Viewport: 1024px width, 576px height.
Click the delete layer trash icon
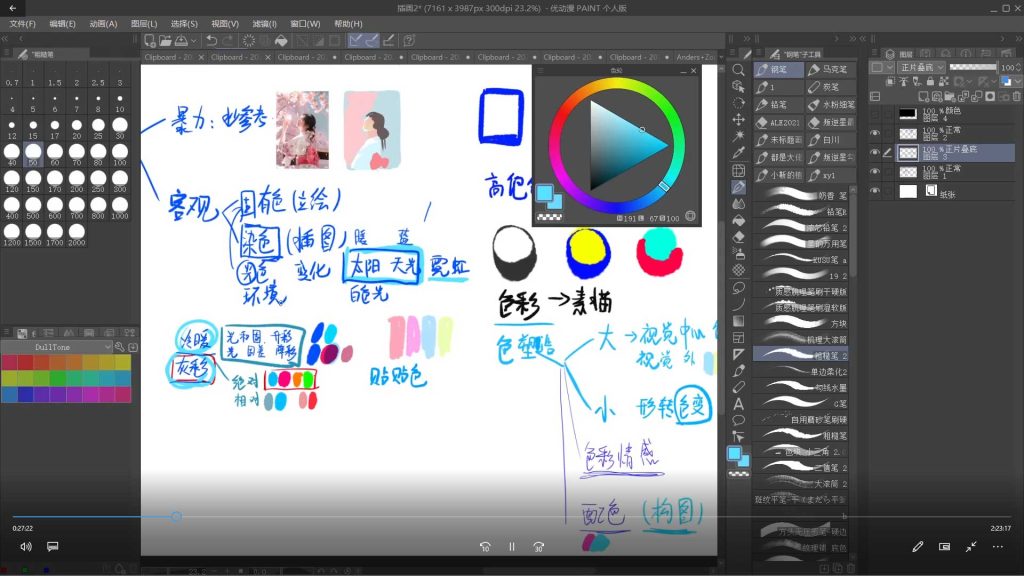click(1016, 97)
